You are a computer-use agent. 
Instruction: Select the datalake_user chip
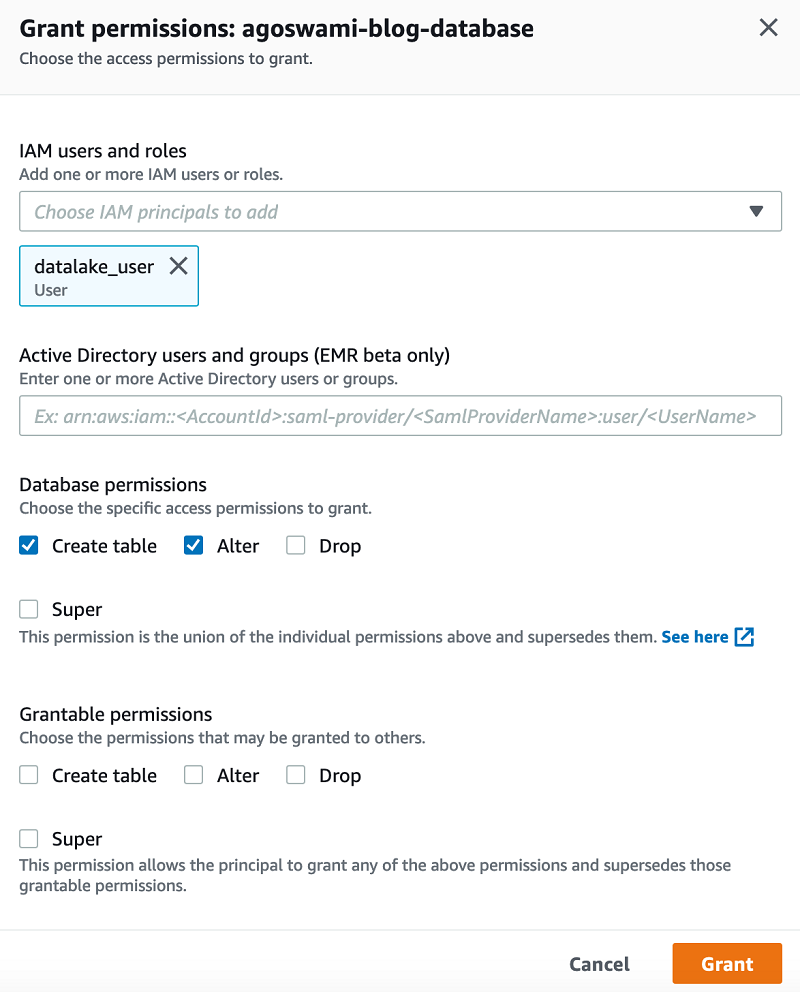pos(94,275)
